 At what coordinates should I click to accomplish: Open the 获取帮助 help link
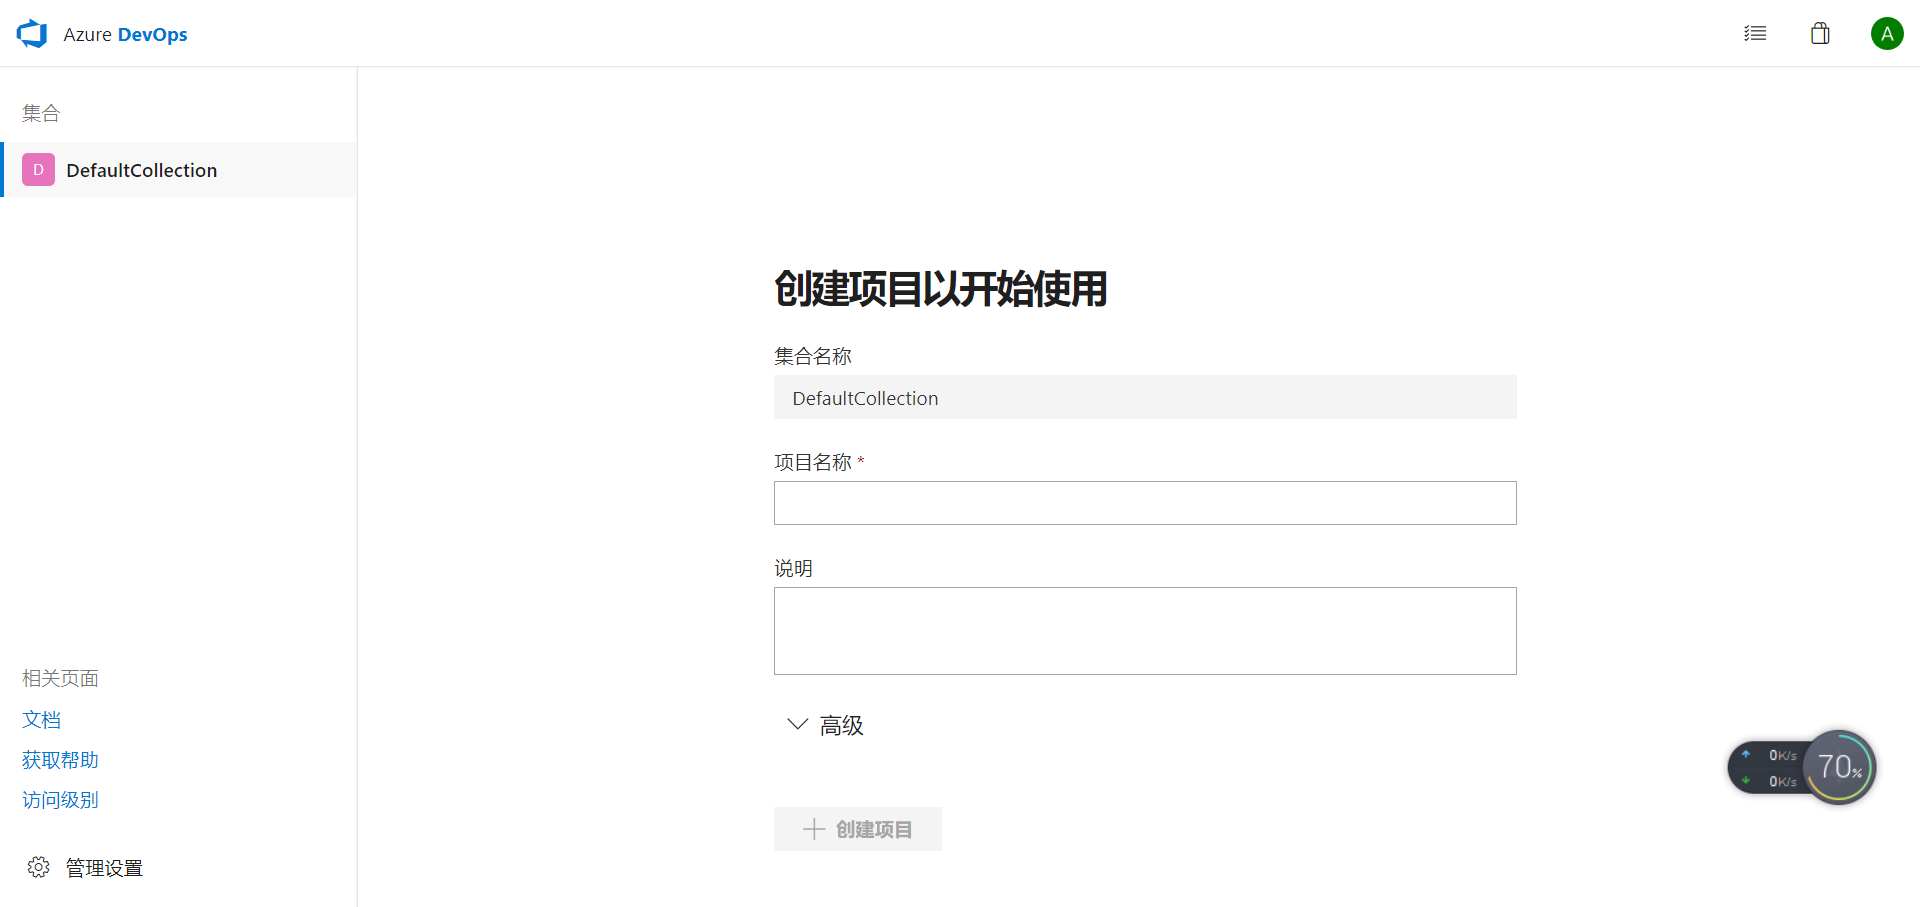click(59, 759)
